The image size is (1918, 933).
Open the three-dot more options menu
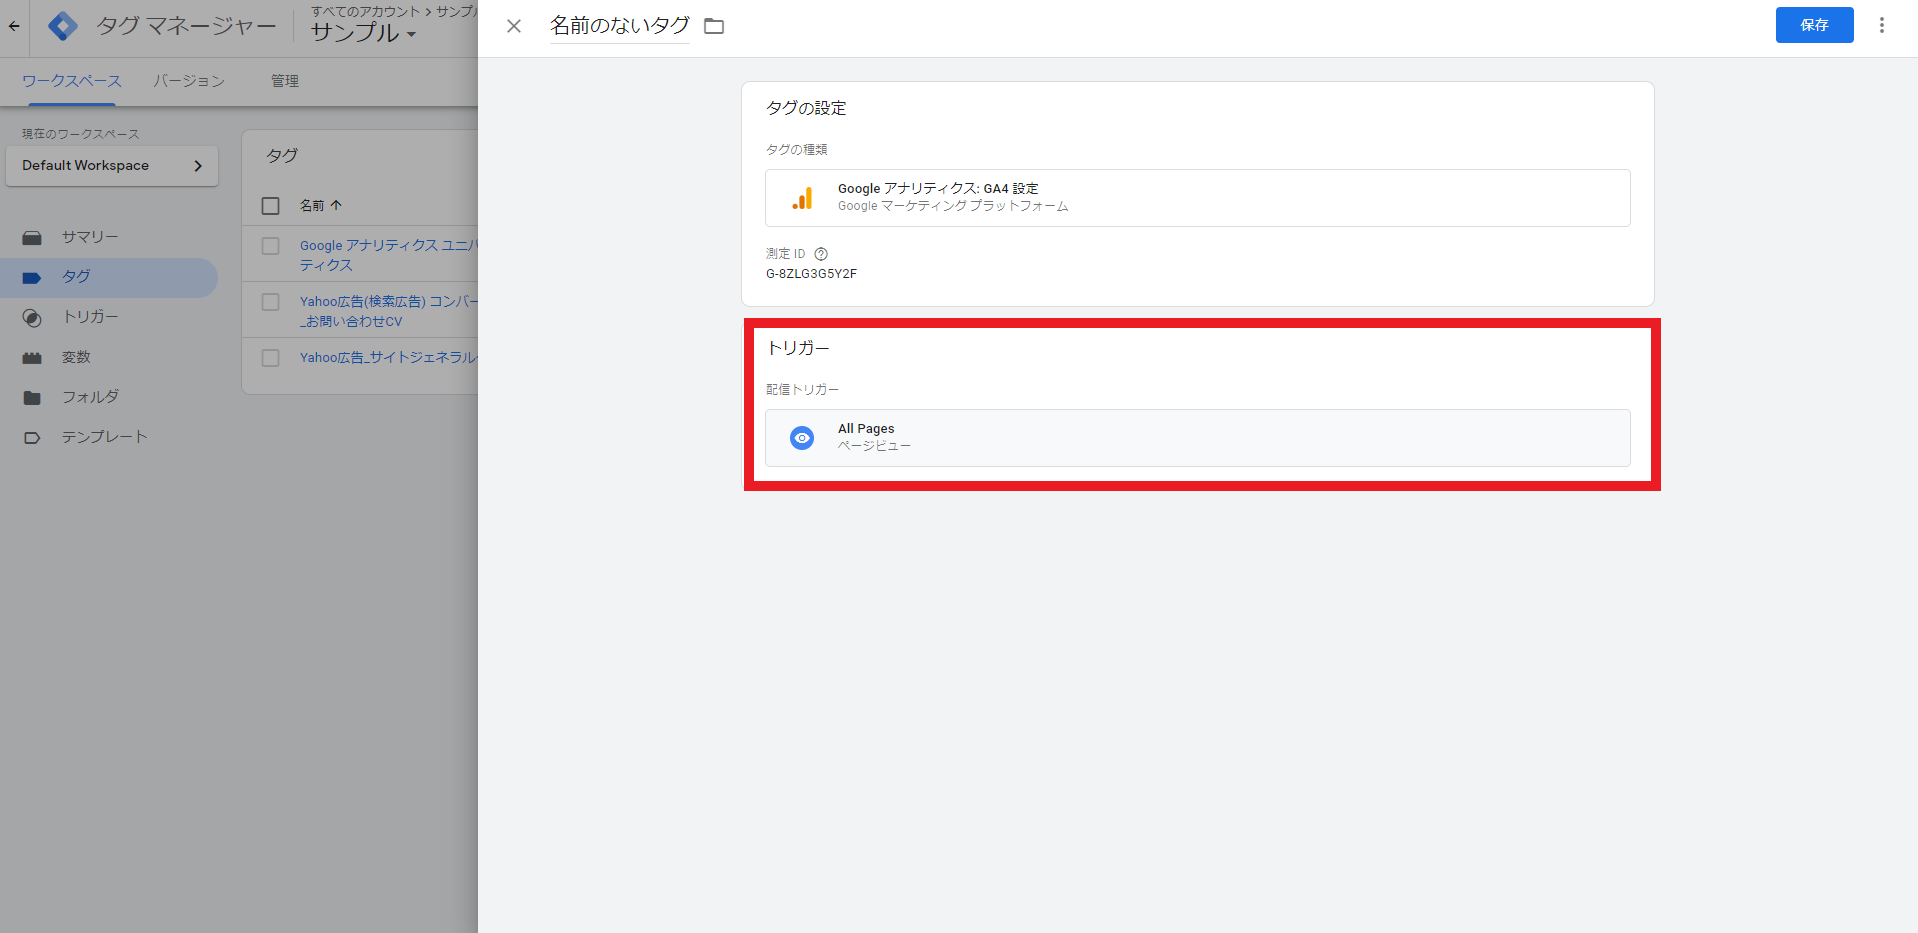pos(1881,25)
